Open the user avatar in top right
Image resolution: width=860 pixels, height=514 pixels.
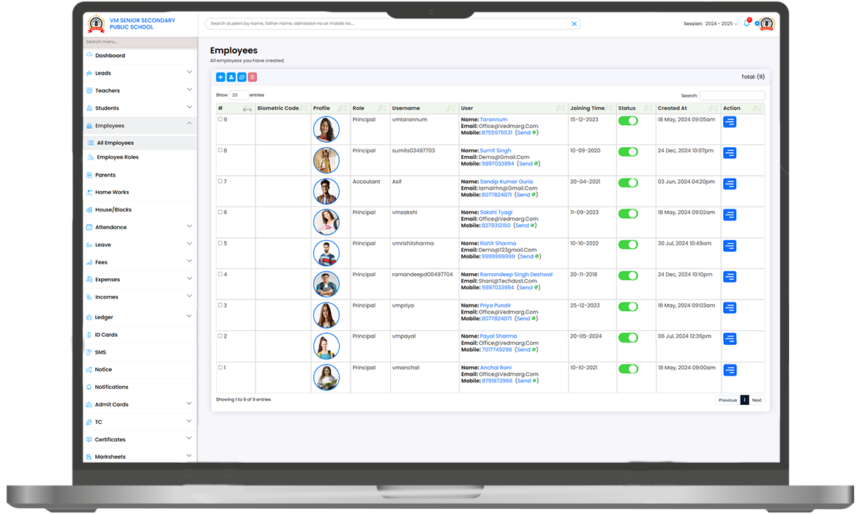tap(766, 24)
